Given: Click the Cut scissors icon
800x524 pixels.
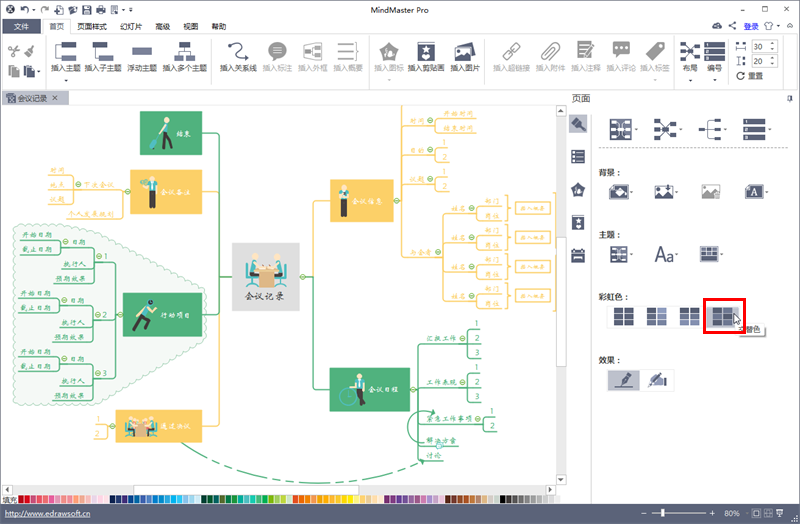Looking at the screenshot, I should 14,51.
